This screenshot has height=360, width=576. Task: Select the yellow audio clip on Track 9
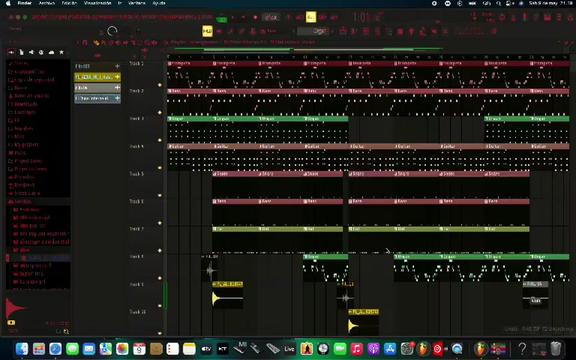[x=227, y=296]
